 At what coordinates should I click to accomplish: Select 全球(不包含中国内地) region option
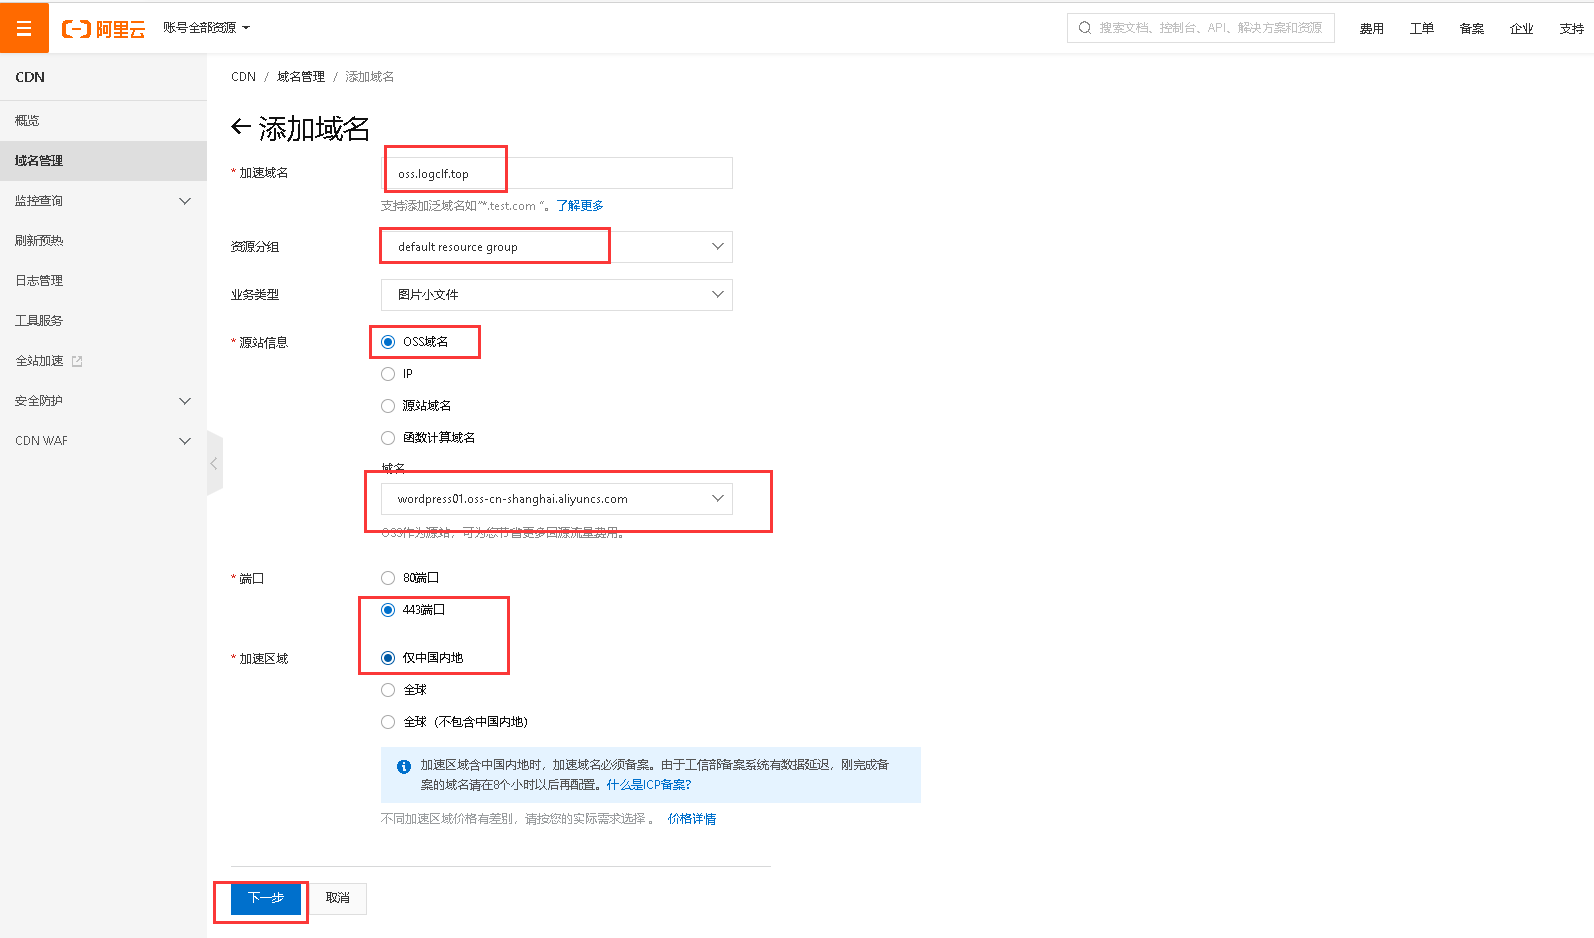[x=388, y=722]
